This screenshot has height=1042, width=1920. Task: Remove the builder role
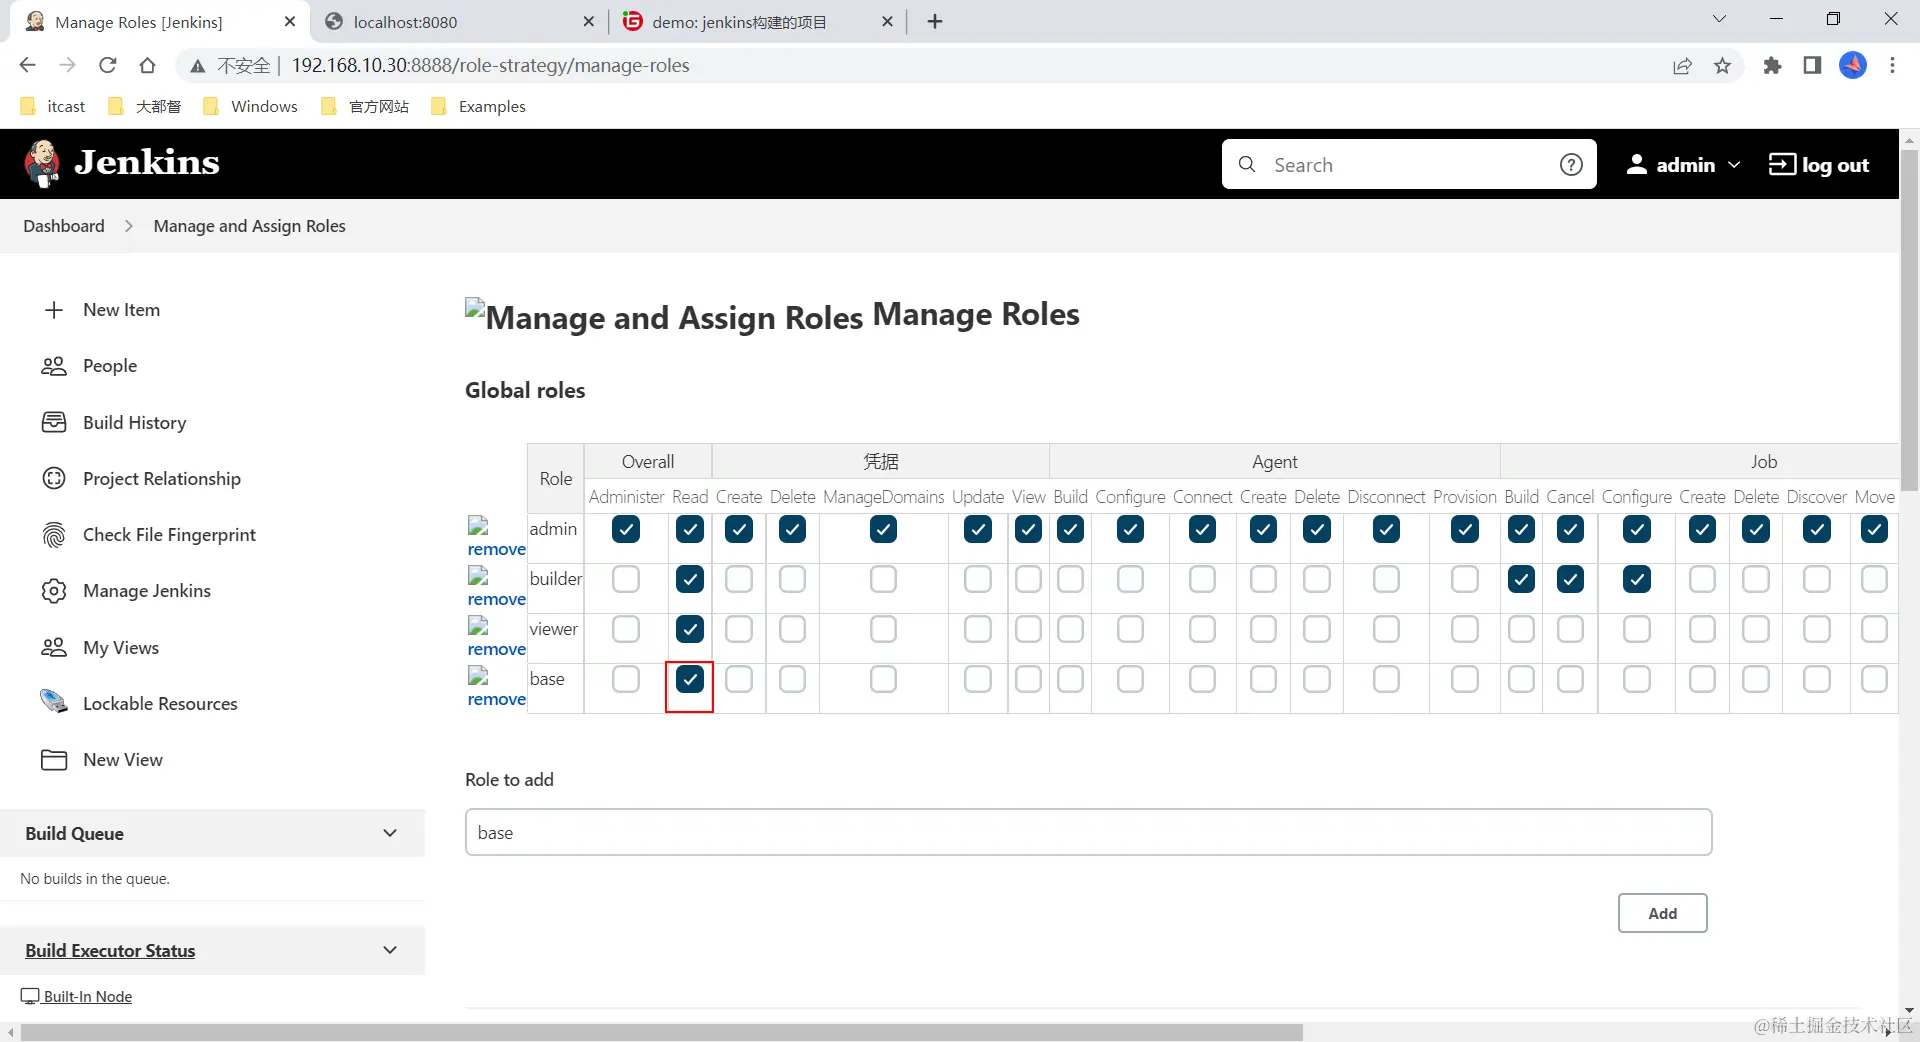pyautogui.click(x=496, y=599)
